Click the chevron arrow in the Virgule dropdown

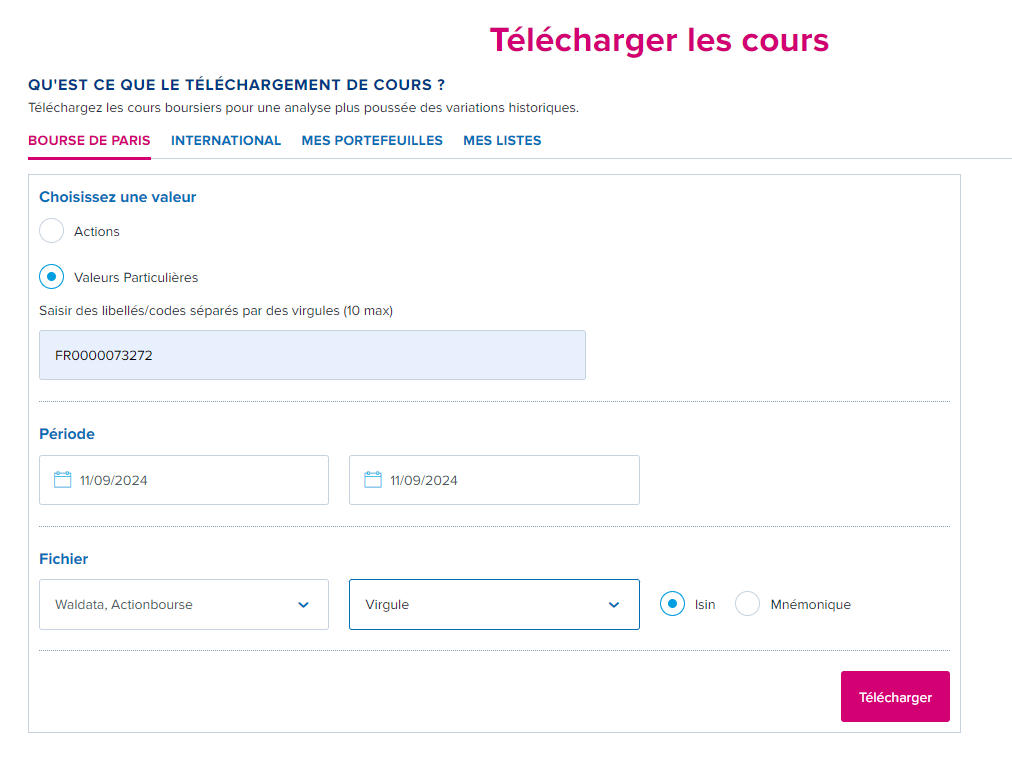(x=614, y=605)
